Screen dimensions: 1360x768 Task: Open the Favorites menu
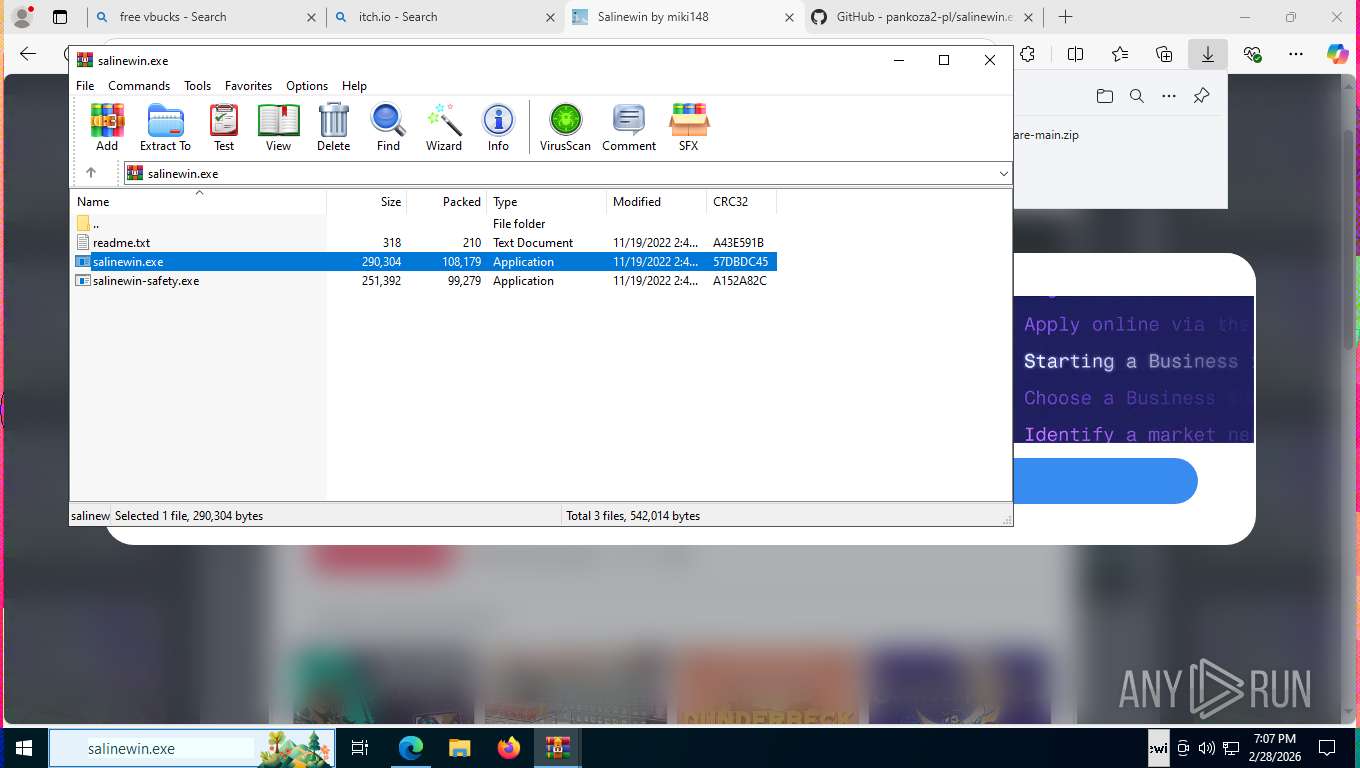[248, 86]
